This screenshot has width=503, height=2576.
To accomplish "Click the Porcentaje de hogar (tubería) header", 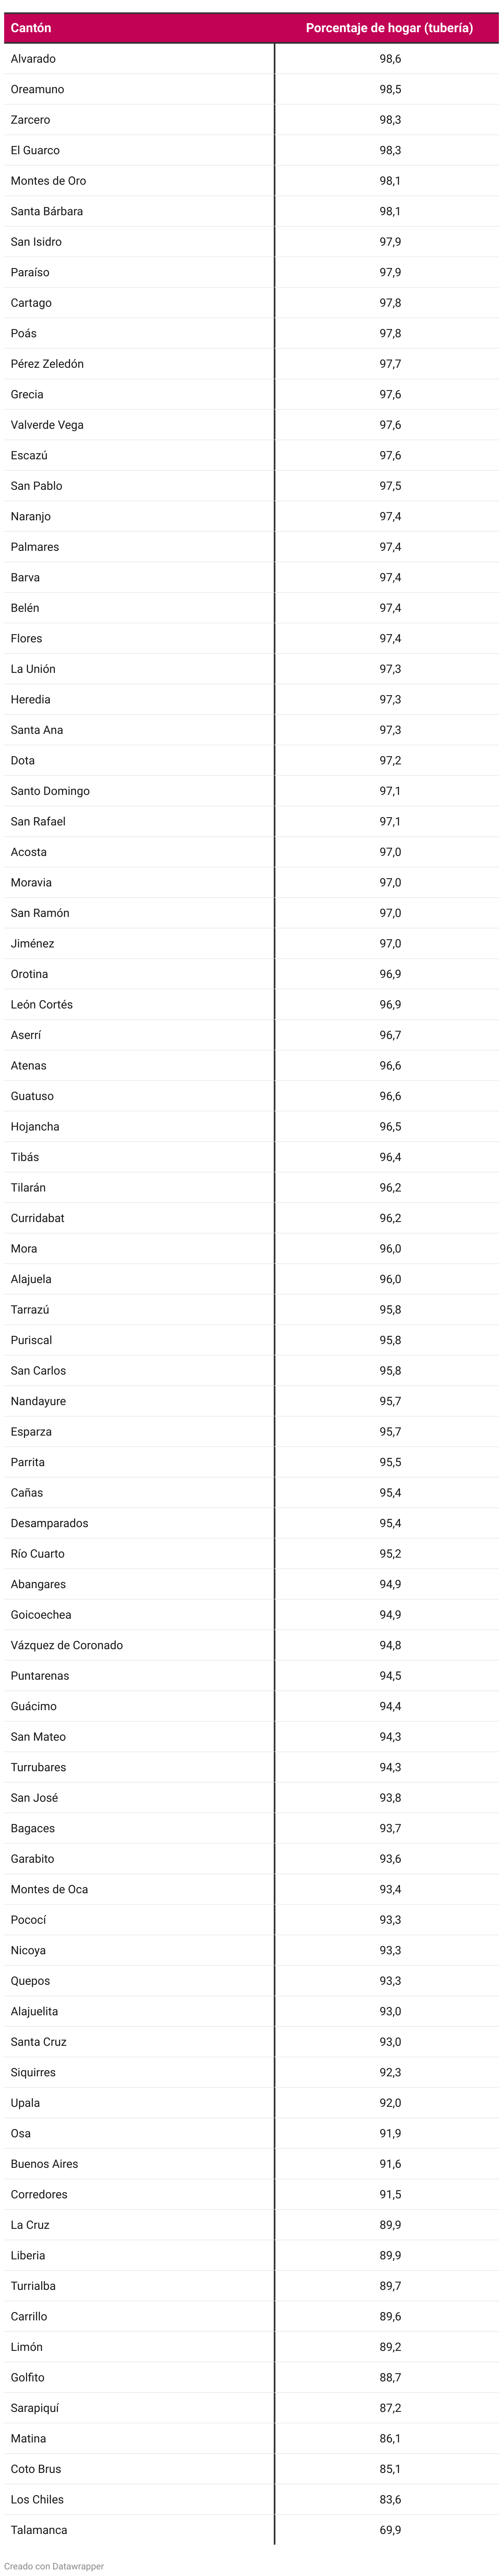I will (389, 28).
